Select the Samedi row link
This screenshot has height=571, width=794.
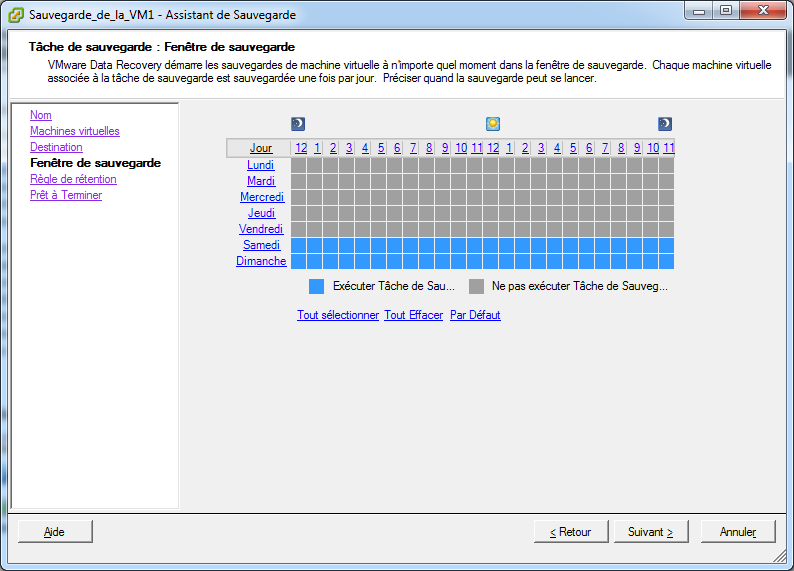tap(261, 245)
